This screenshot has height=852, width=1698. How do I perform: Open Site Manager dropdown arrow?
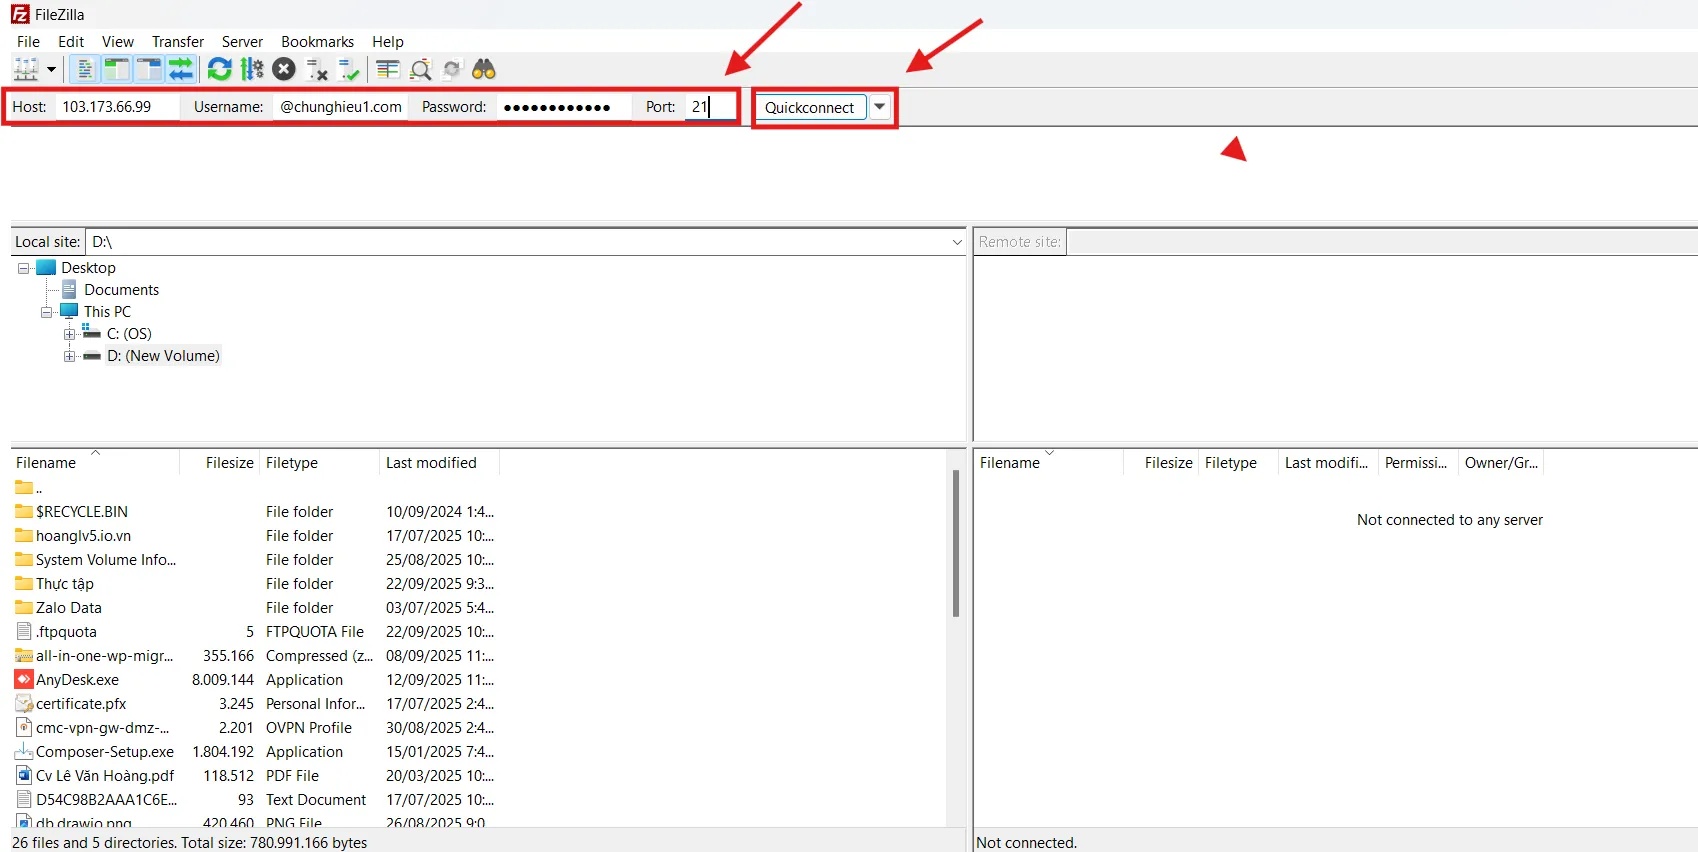pos(51,69)
